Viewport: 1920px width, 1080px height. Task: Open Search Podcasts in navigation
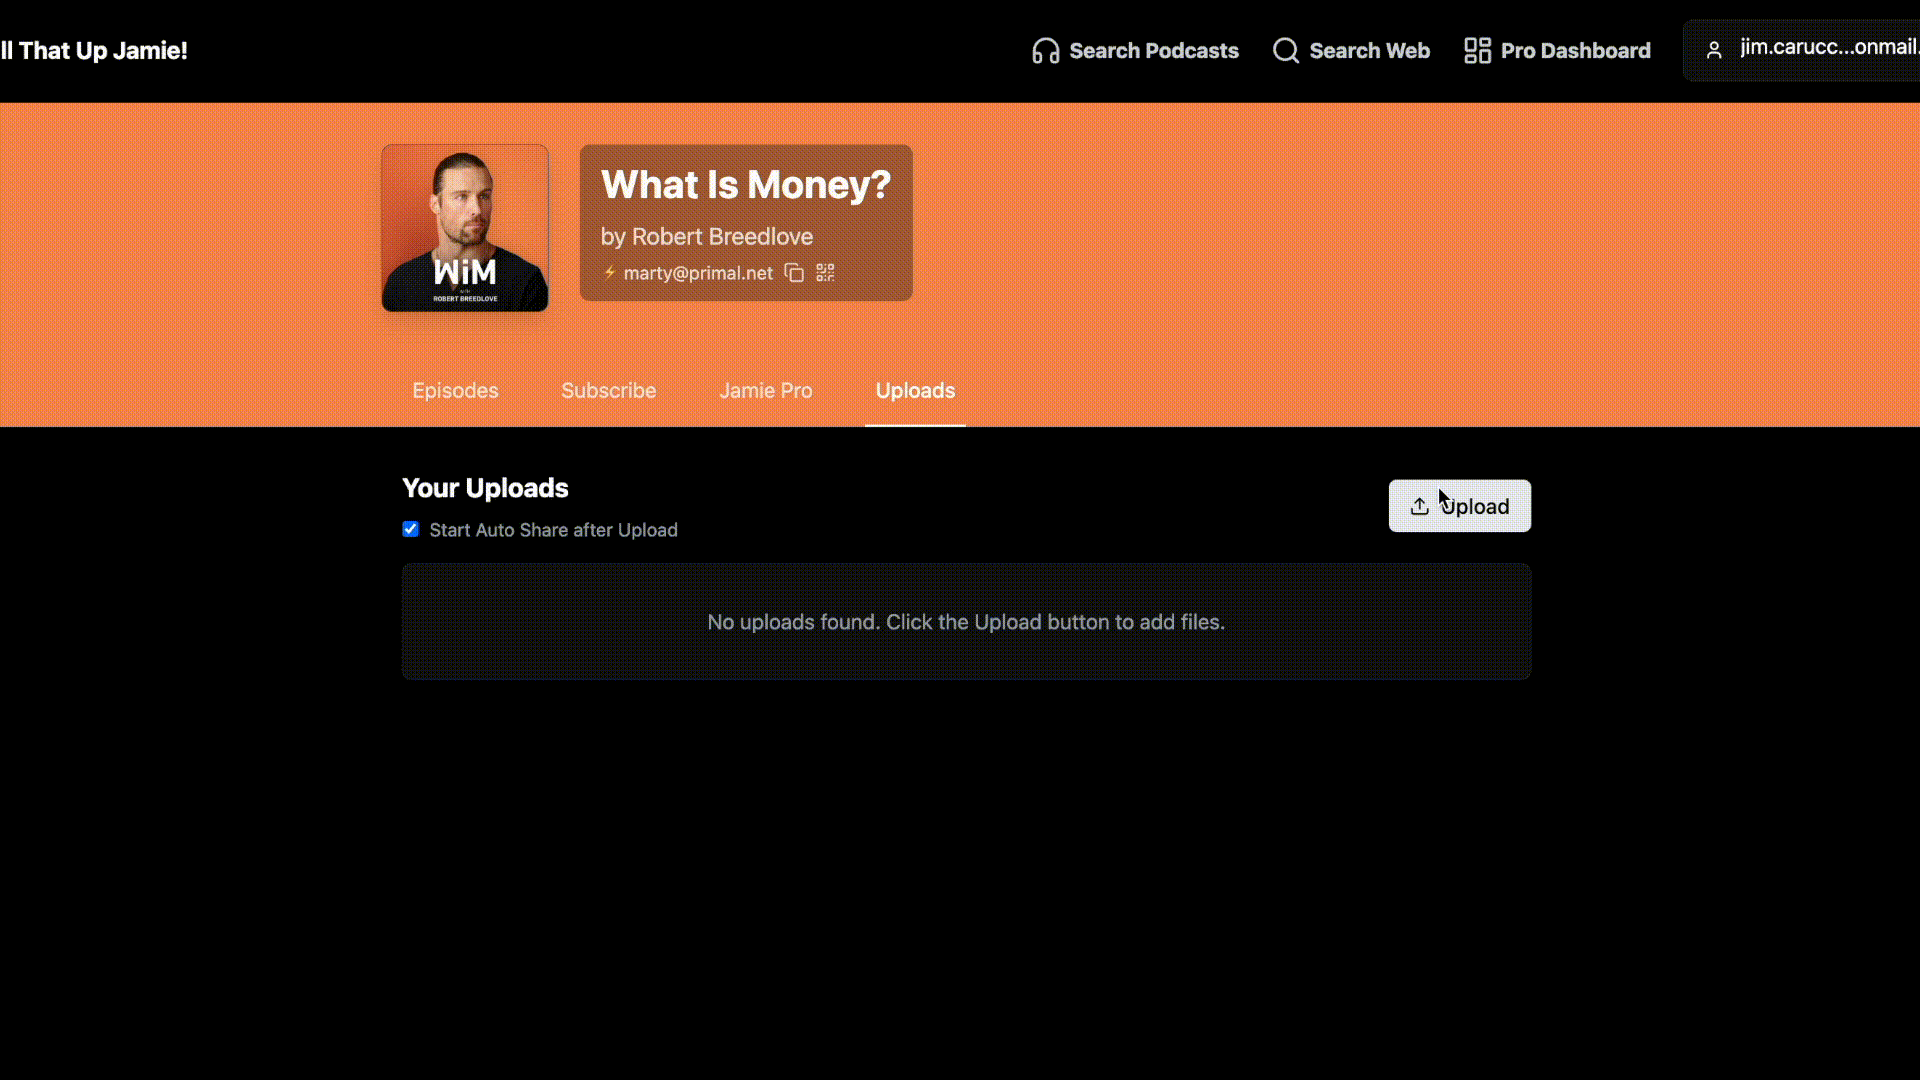pos(1135,51)
